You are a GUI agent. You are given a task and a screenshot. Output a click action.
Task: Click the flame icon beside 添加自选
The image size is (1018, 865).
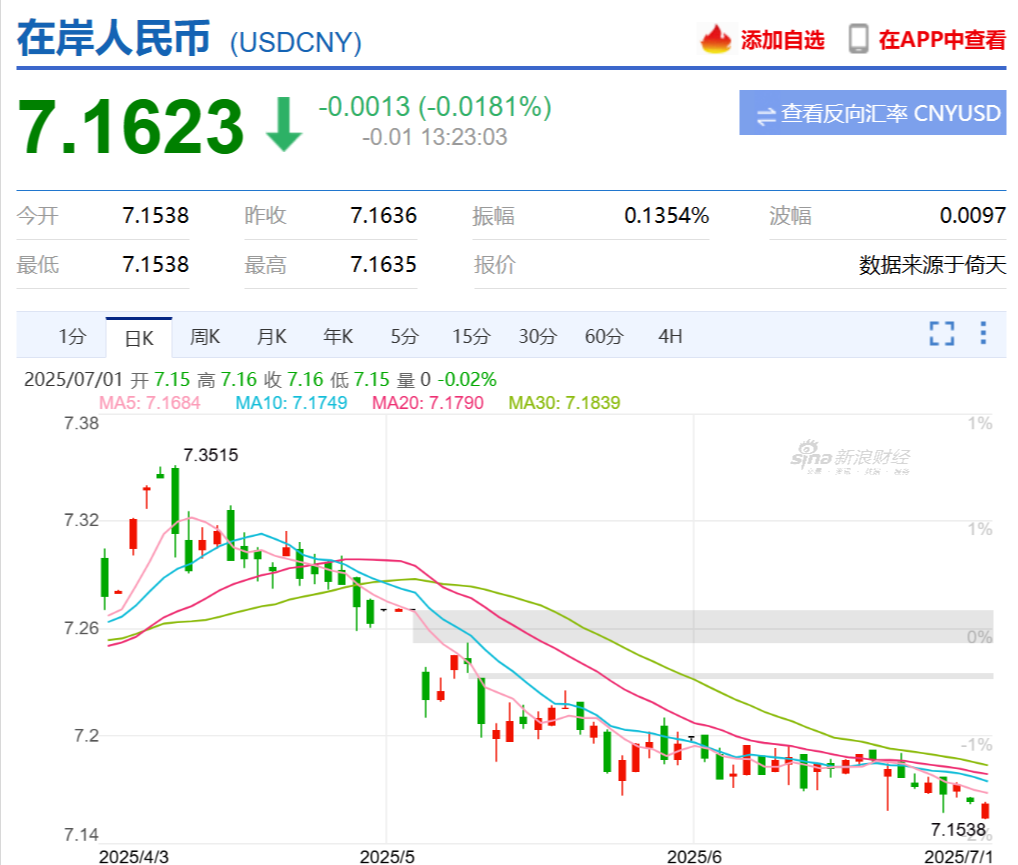tap(715, 39)
